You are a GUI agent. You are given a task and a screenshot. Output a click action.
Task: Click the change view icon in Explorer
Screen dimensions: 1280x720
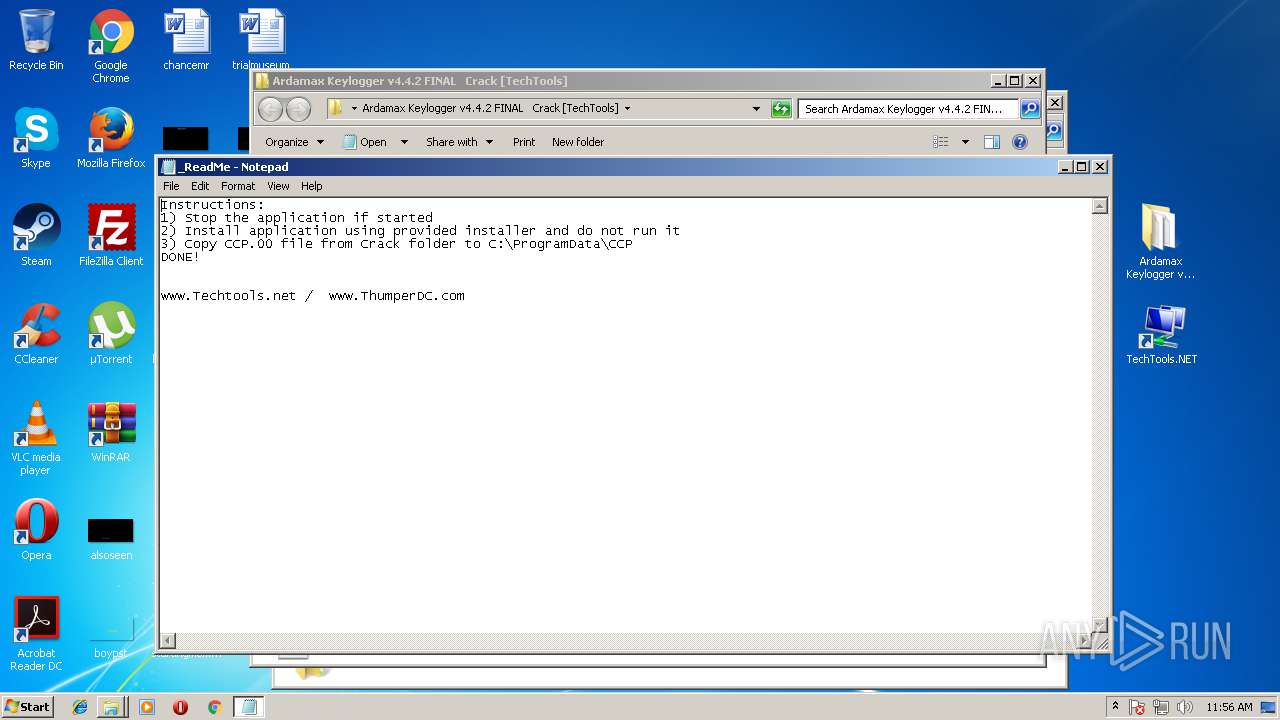click(940, 142)
